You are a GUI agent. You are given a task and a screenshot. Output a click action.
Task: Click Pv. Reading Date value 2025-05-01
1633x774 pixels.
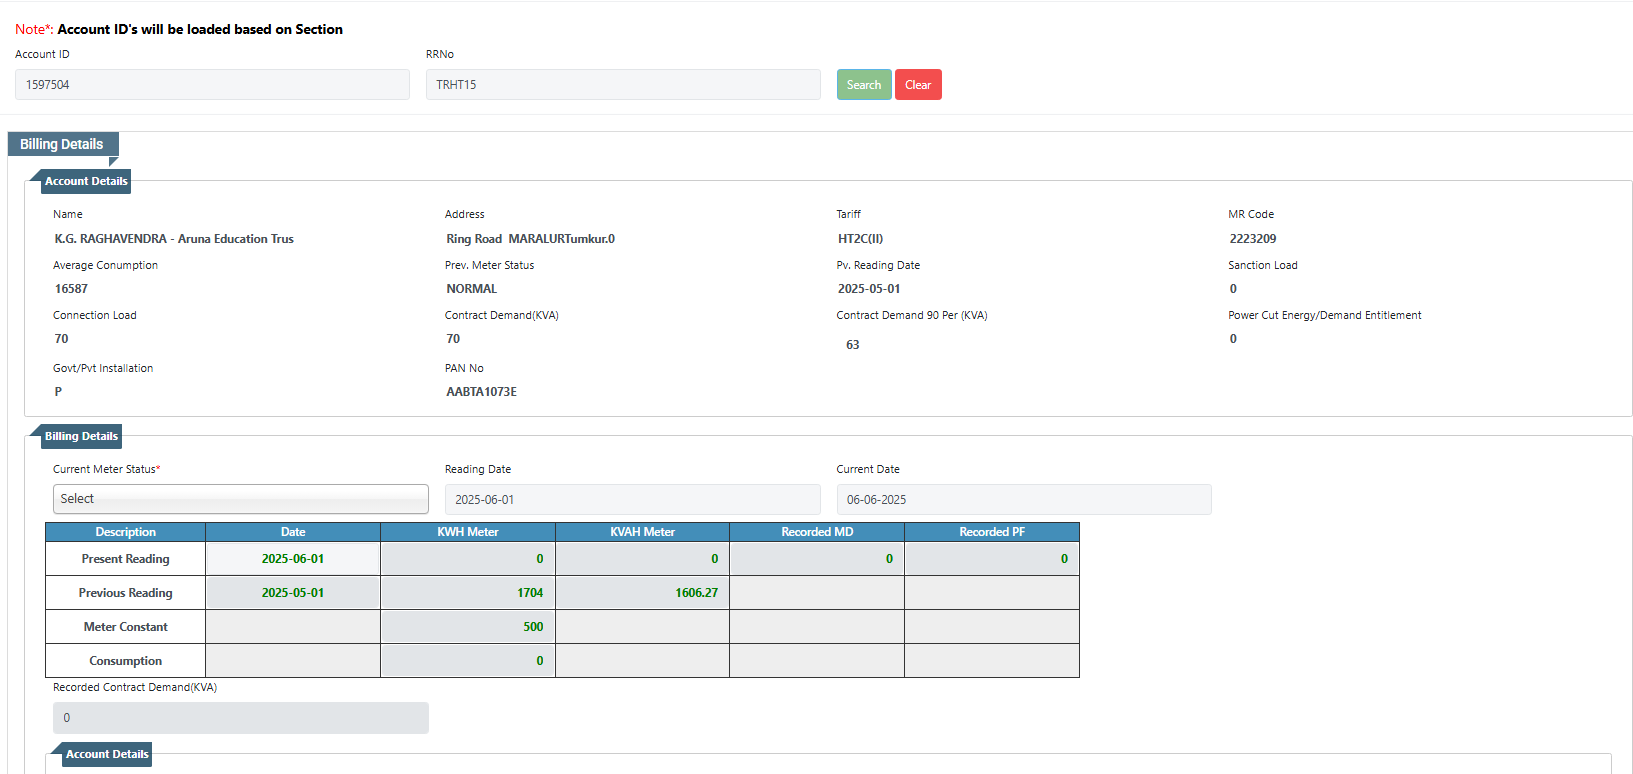[x=869, y=289]
